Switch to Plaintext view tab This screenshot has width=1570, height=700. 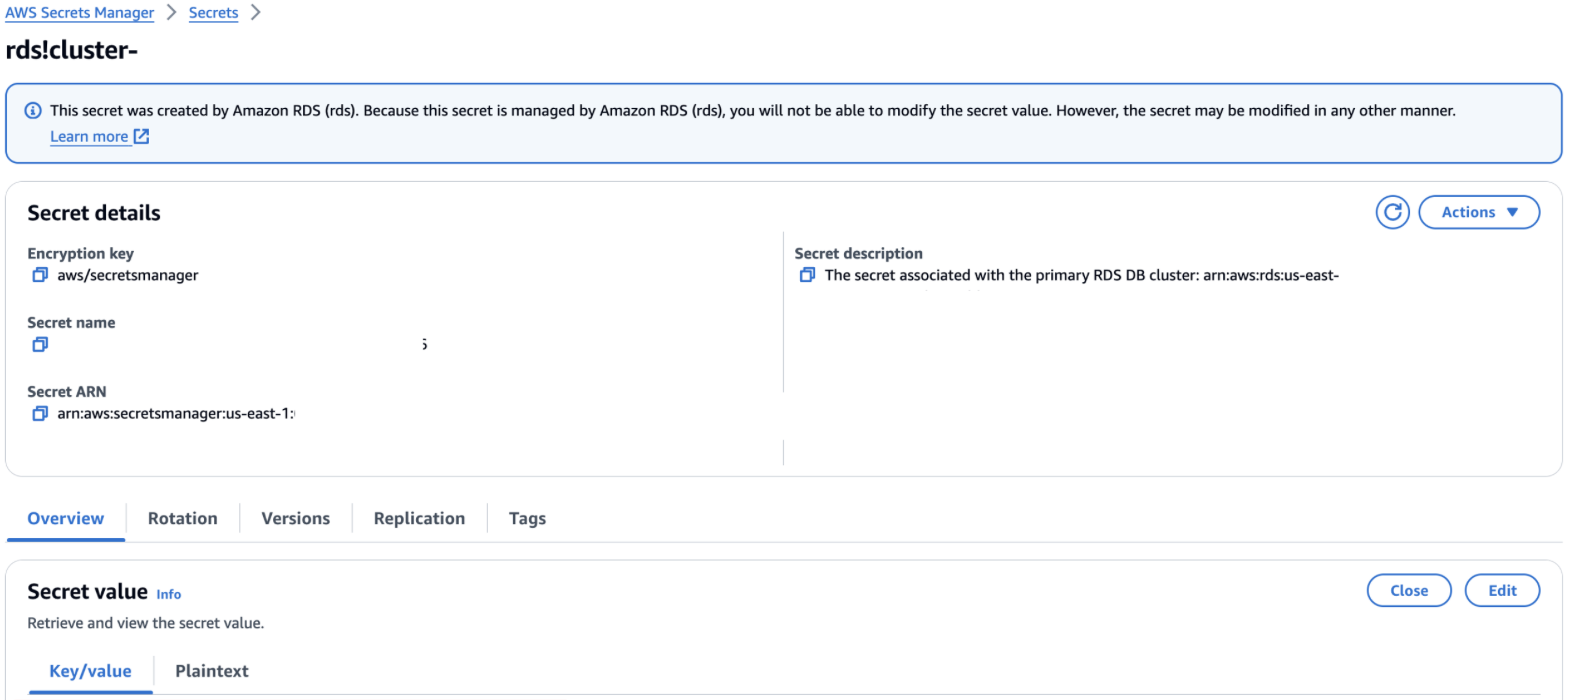[x=212, y=671]
